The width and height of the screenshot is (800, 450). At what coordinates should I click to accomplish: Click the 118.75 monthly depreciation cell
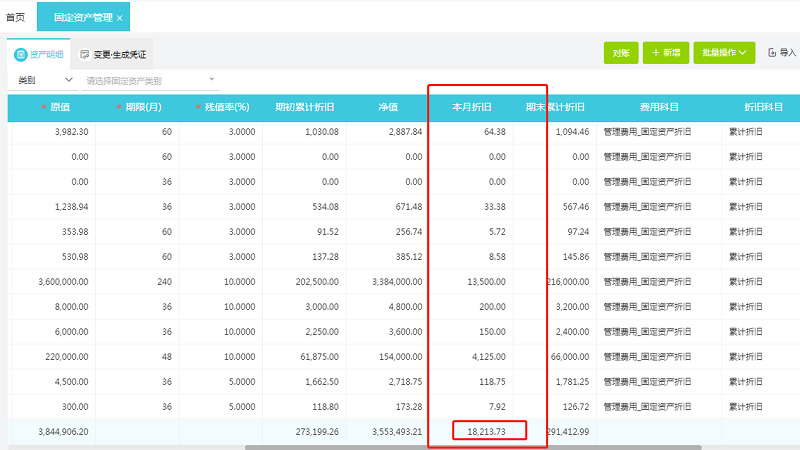click(492, 382)
